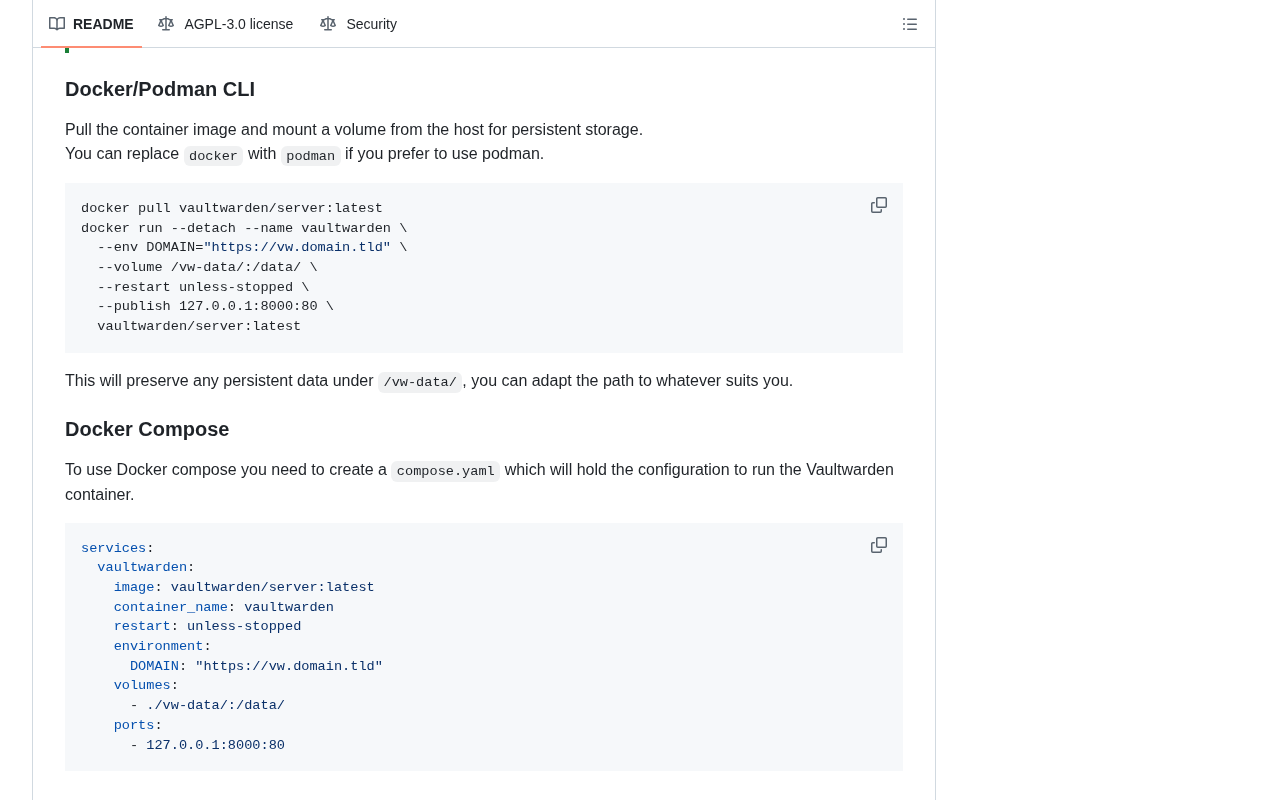This screenshot has height=800, width=1280.
Task: Click the inline 'docker' code word
Action: (213, 156)
